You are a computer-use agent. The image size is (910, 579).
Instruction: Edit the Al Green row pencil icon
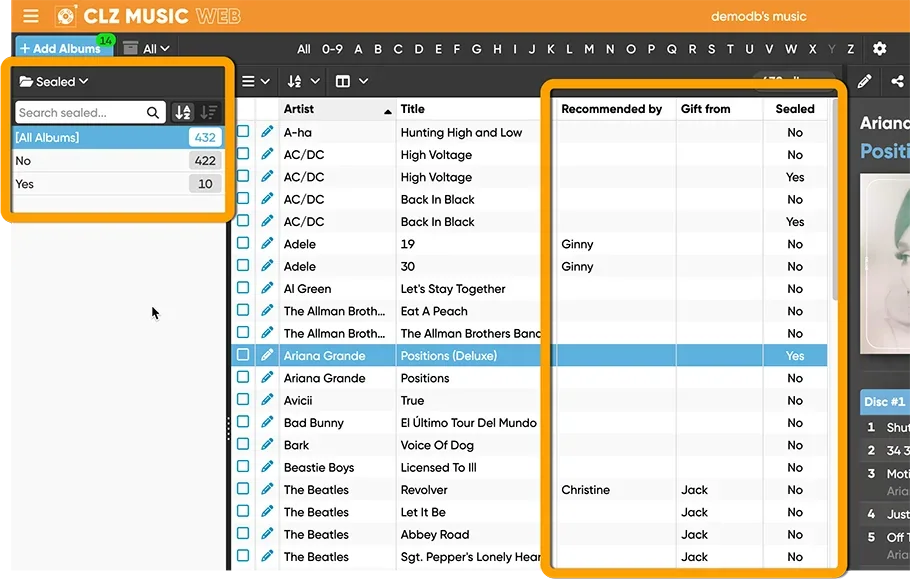(x=267, y=288)
